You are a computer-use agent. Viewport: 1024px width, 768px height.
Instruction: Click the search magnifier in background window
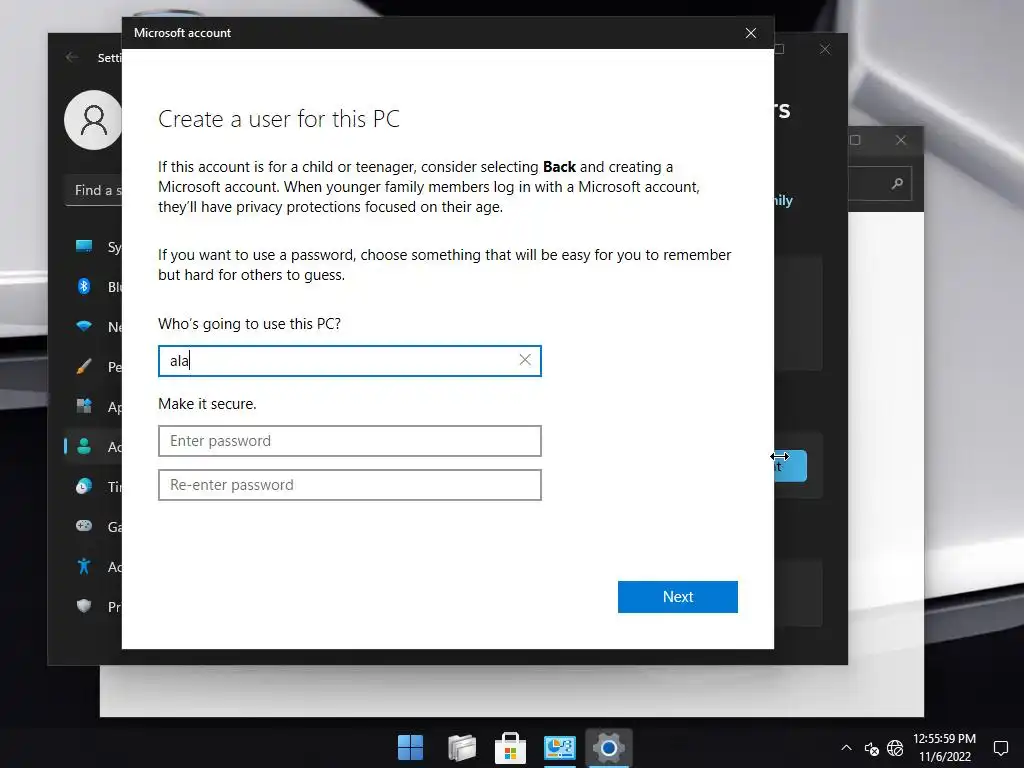coord(897,184)
